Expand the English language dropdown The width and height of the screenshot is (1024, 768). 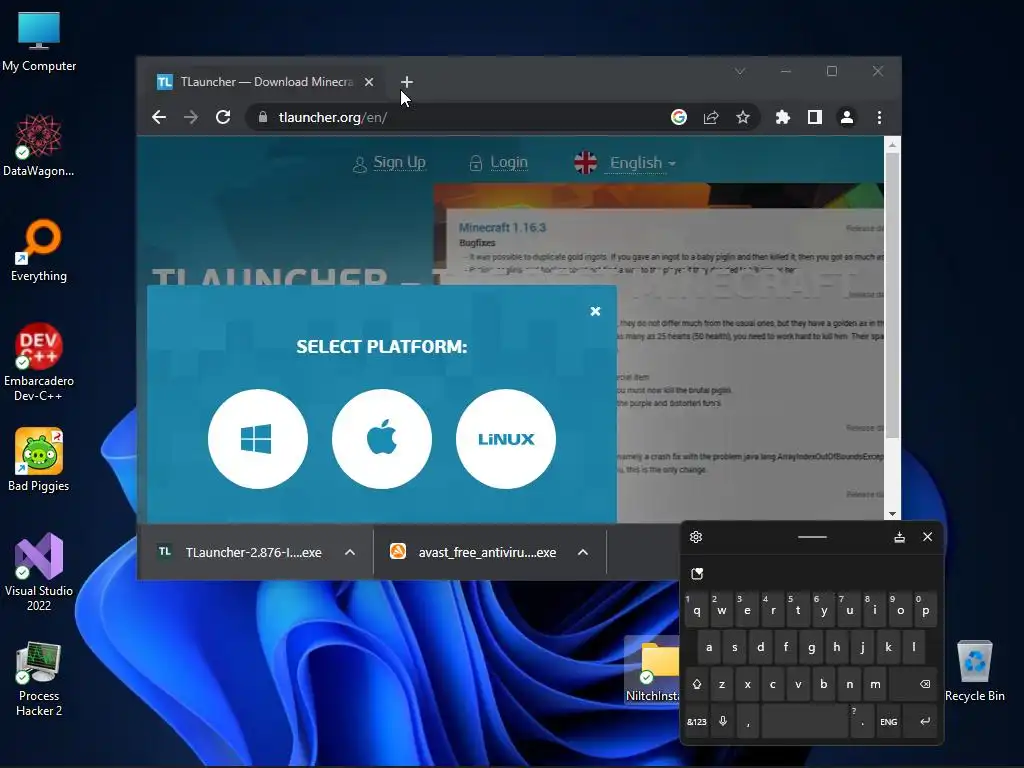(641, 163)
